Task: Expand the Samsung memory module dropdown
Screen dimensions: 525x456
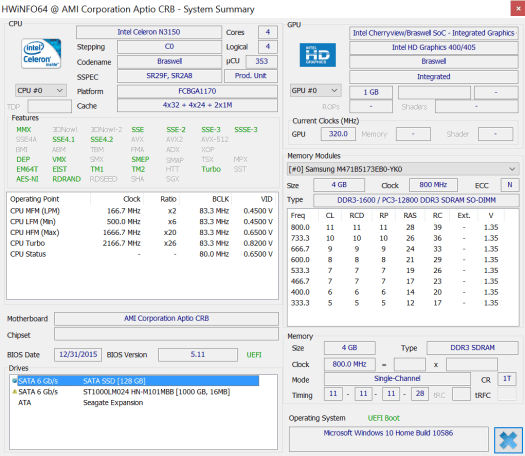Action: (x=403, y=169)
